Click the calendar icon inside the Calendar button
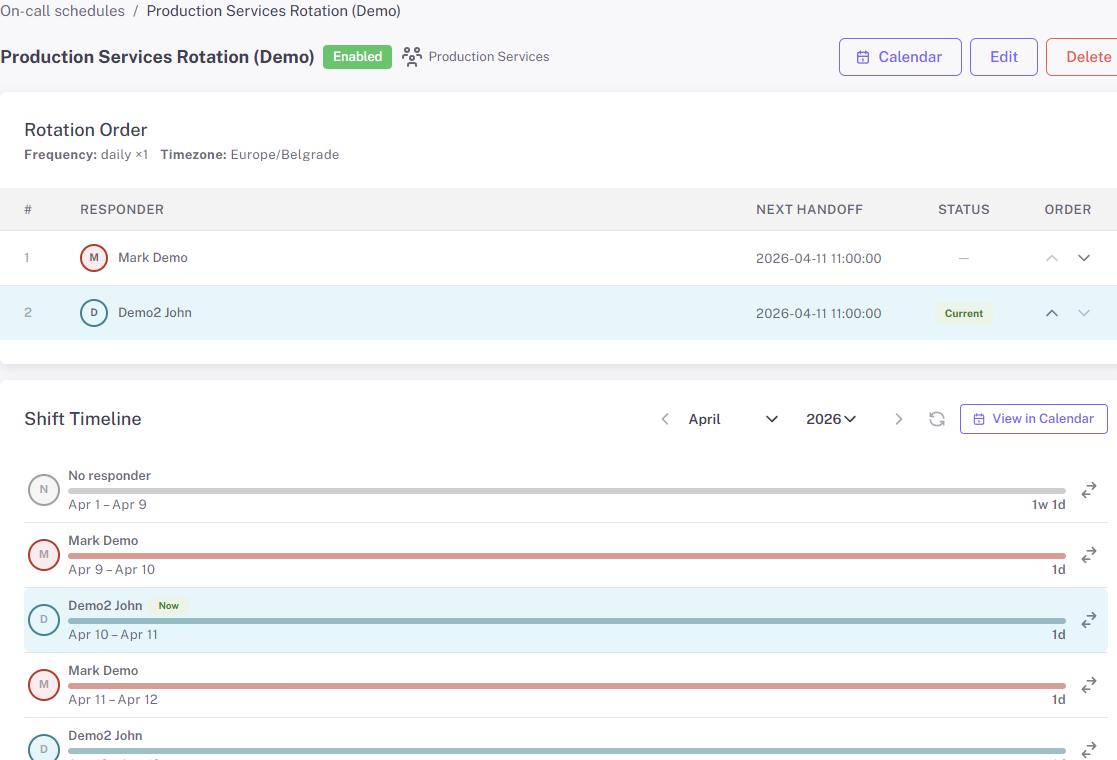This screenshot has height=760, width=1117. pos(862,57)
